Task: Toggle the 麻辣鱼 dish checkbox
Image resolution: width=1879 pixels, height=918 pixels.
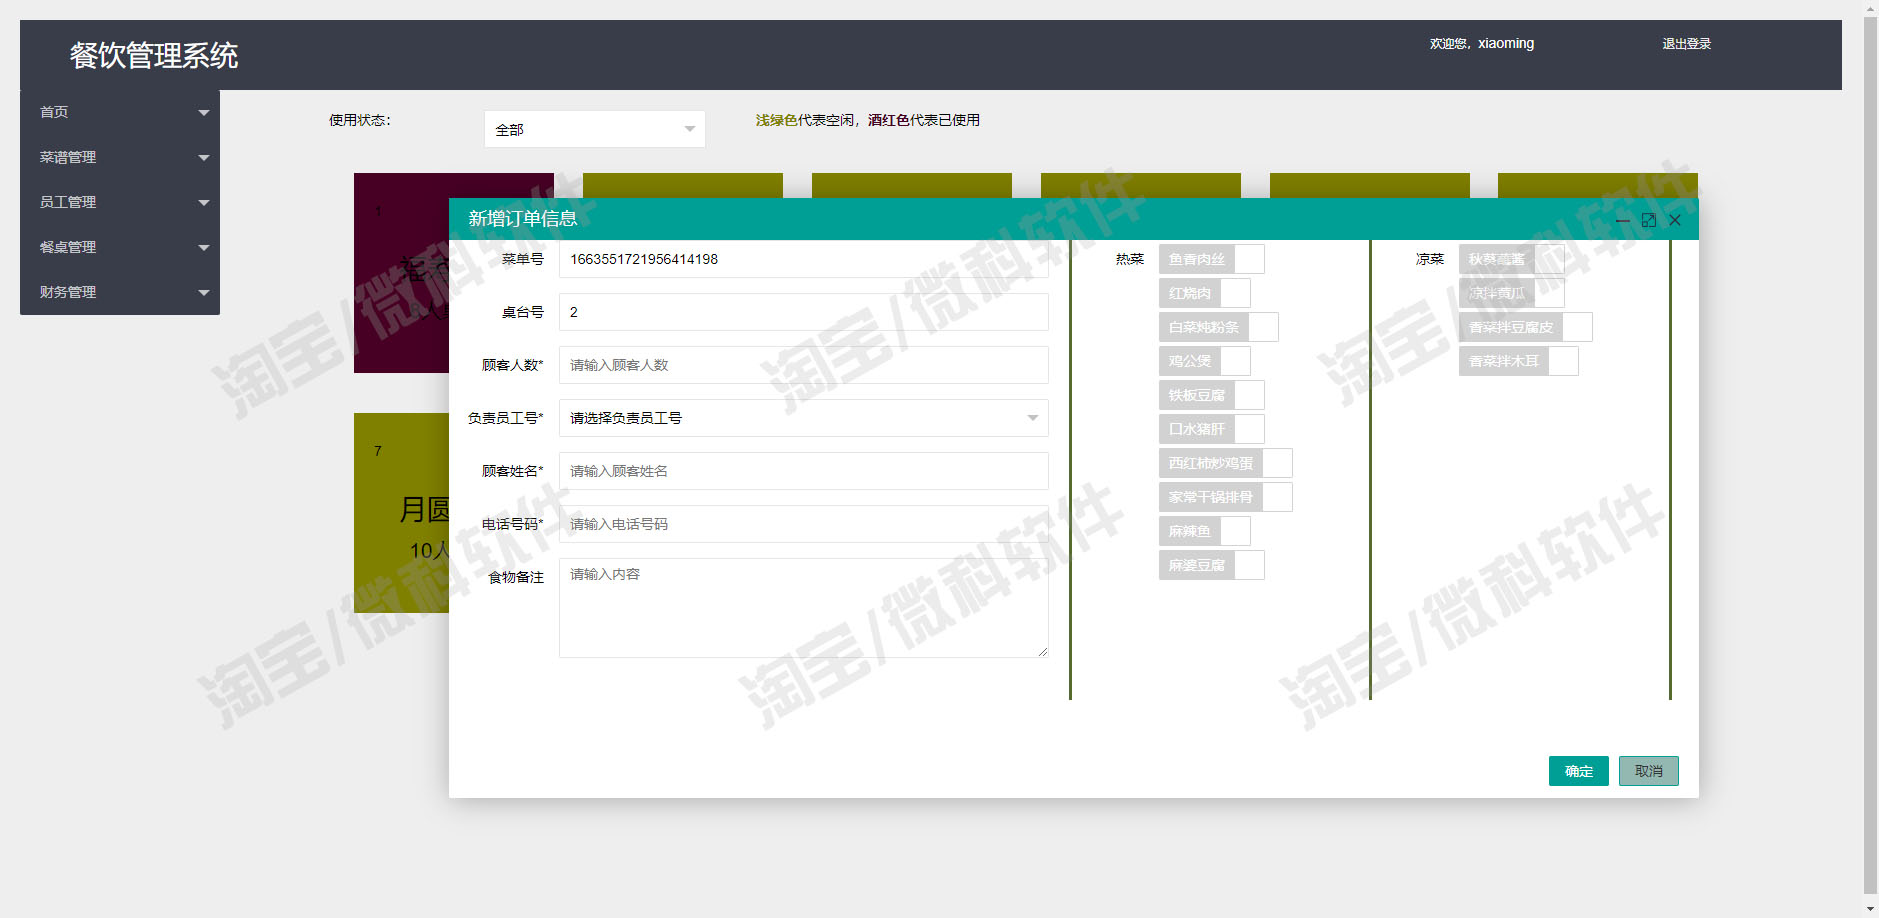Action: point(1204,531)
